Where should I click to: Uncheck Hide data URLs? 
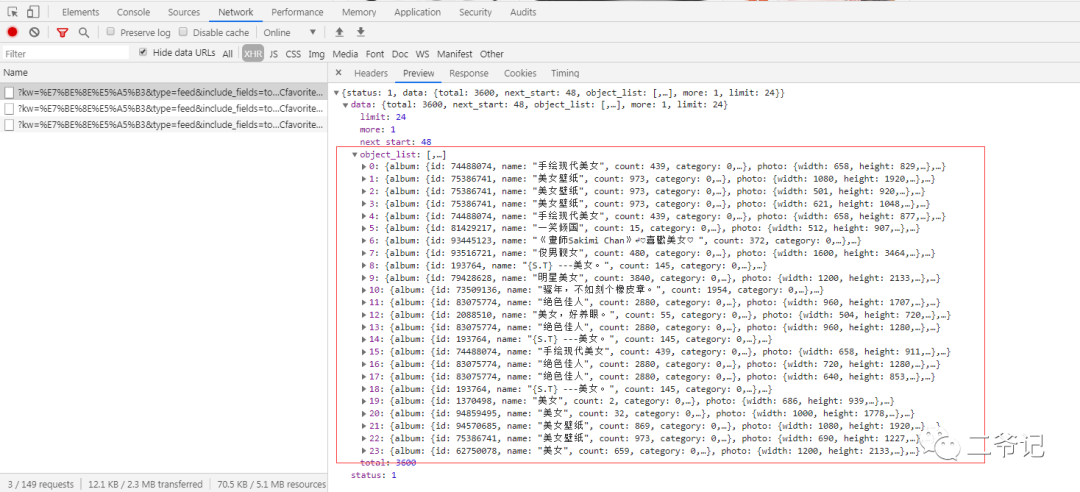point(143,52)
